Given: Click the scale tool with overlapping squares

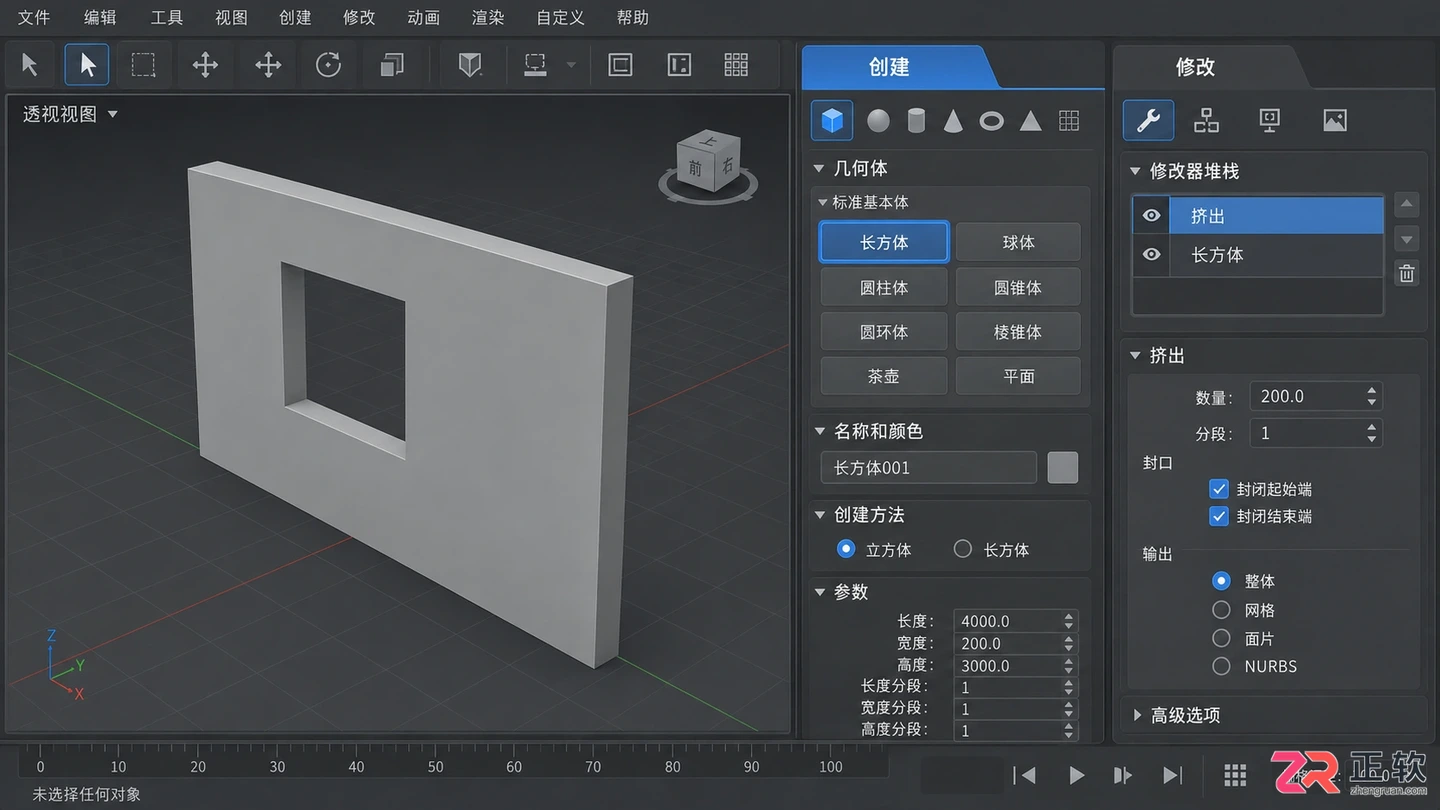Looking at the screenshot, I should tap(391, 66).
